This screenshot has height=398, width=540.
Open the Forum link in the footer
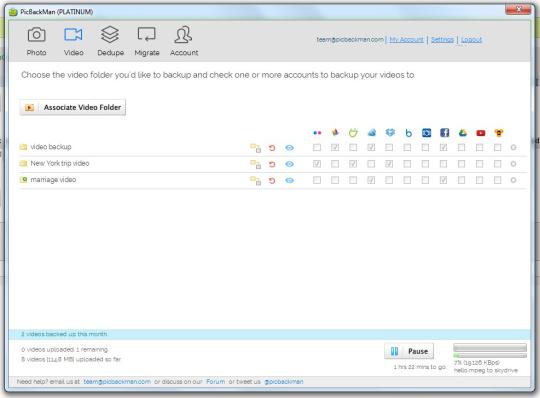tap(216, 381)
